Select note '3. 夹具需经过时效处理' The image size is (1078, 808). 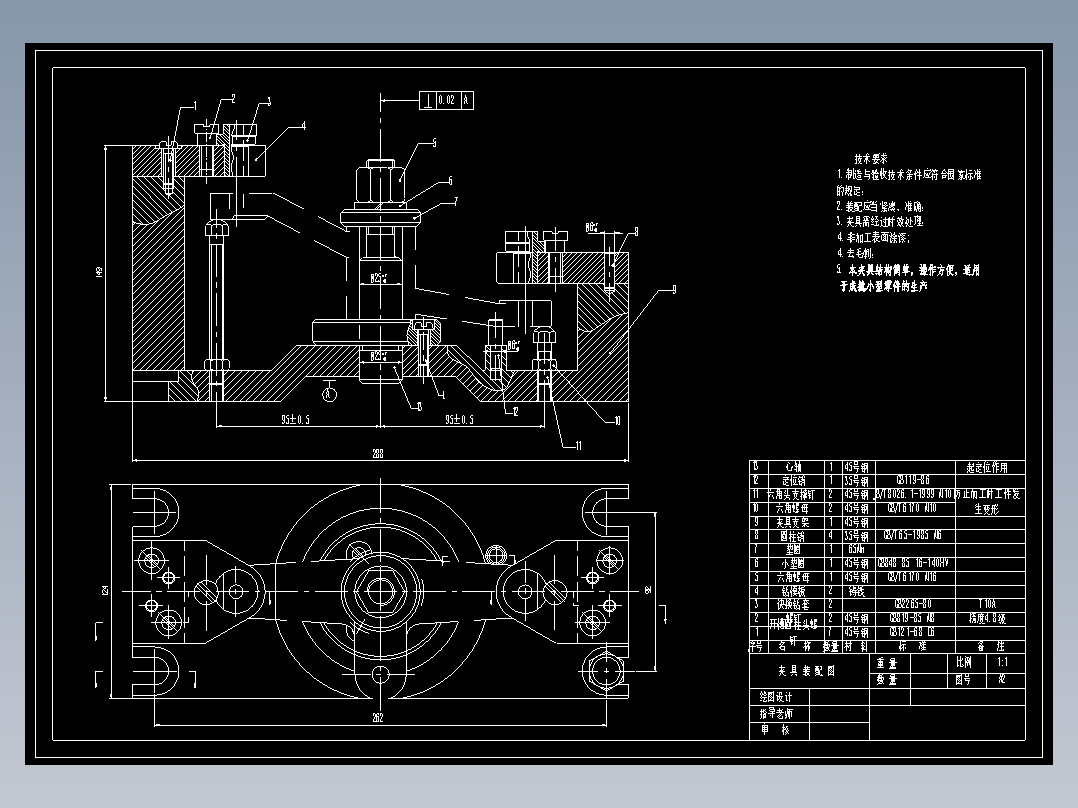pos(880,221)
